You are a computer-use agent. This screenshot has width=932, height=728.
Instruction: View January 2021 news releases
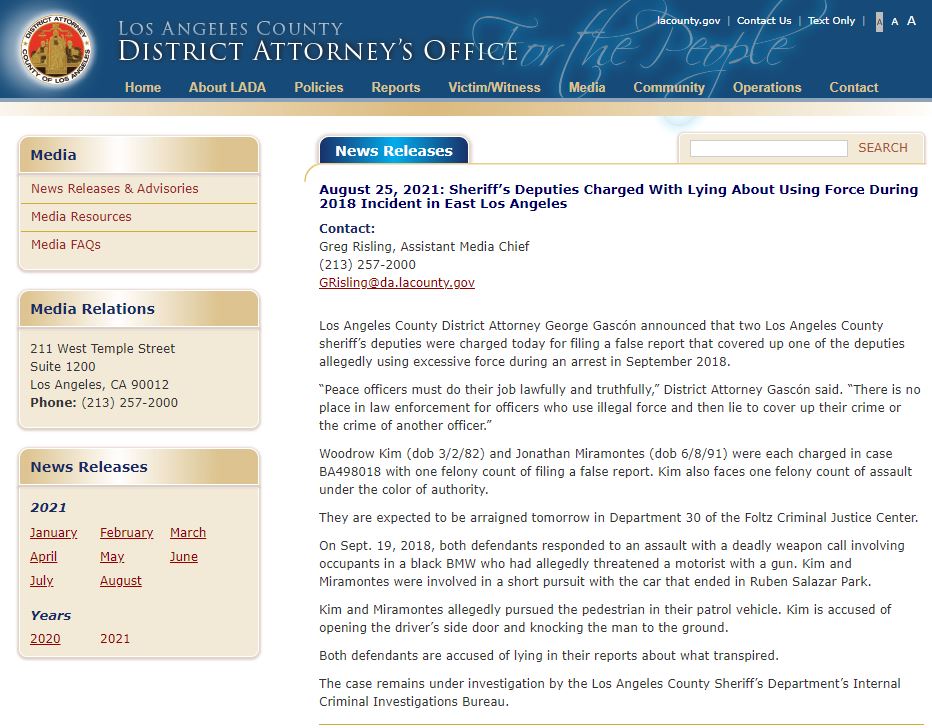click(x=53, y=532)
